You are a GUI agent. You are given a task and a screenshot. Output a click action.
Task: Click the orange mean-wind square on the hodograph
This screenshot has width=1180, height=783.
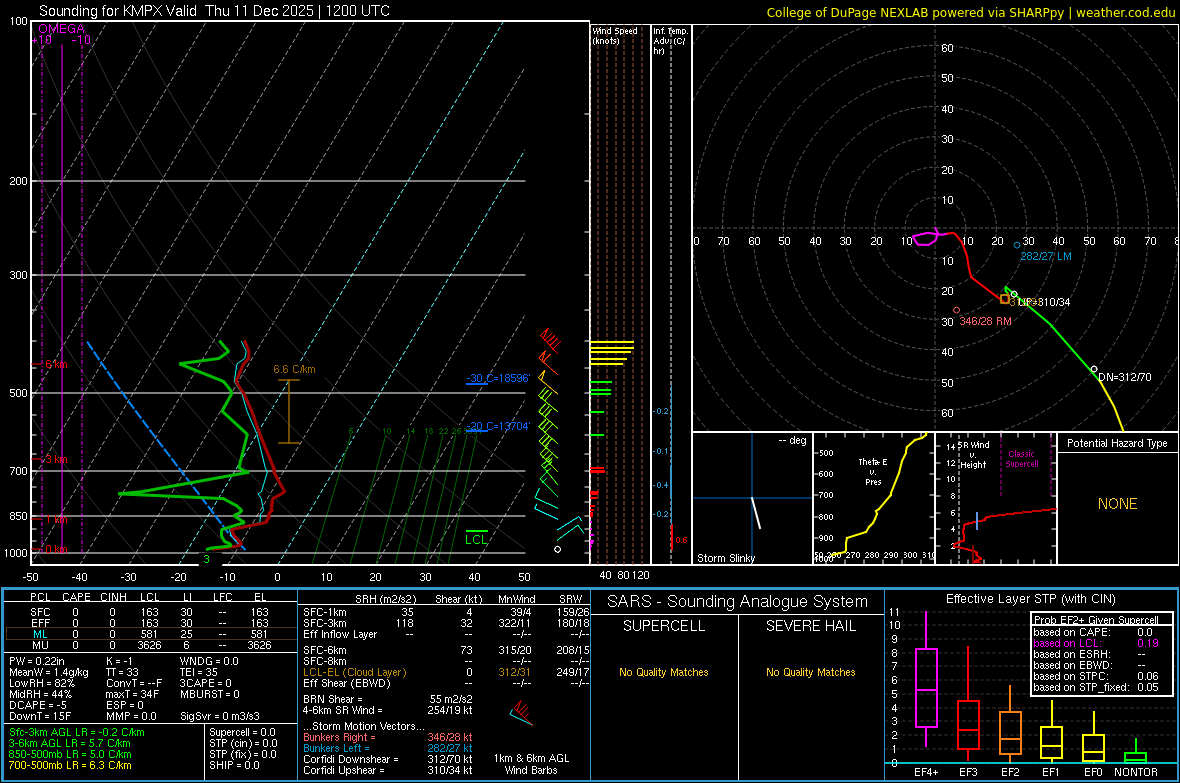click(x=1005, y=299)
